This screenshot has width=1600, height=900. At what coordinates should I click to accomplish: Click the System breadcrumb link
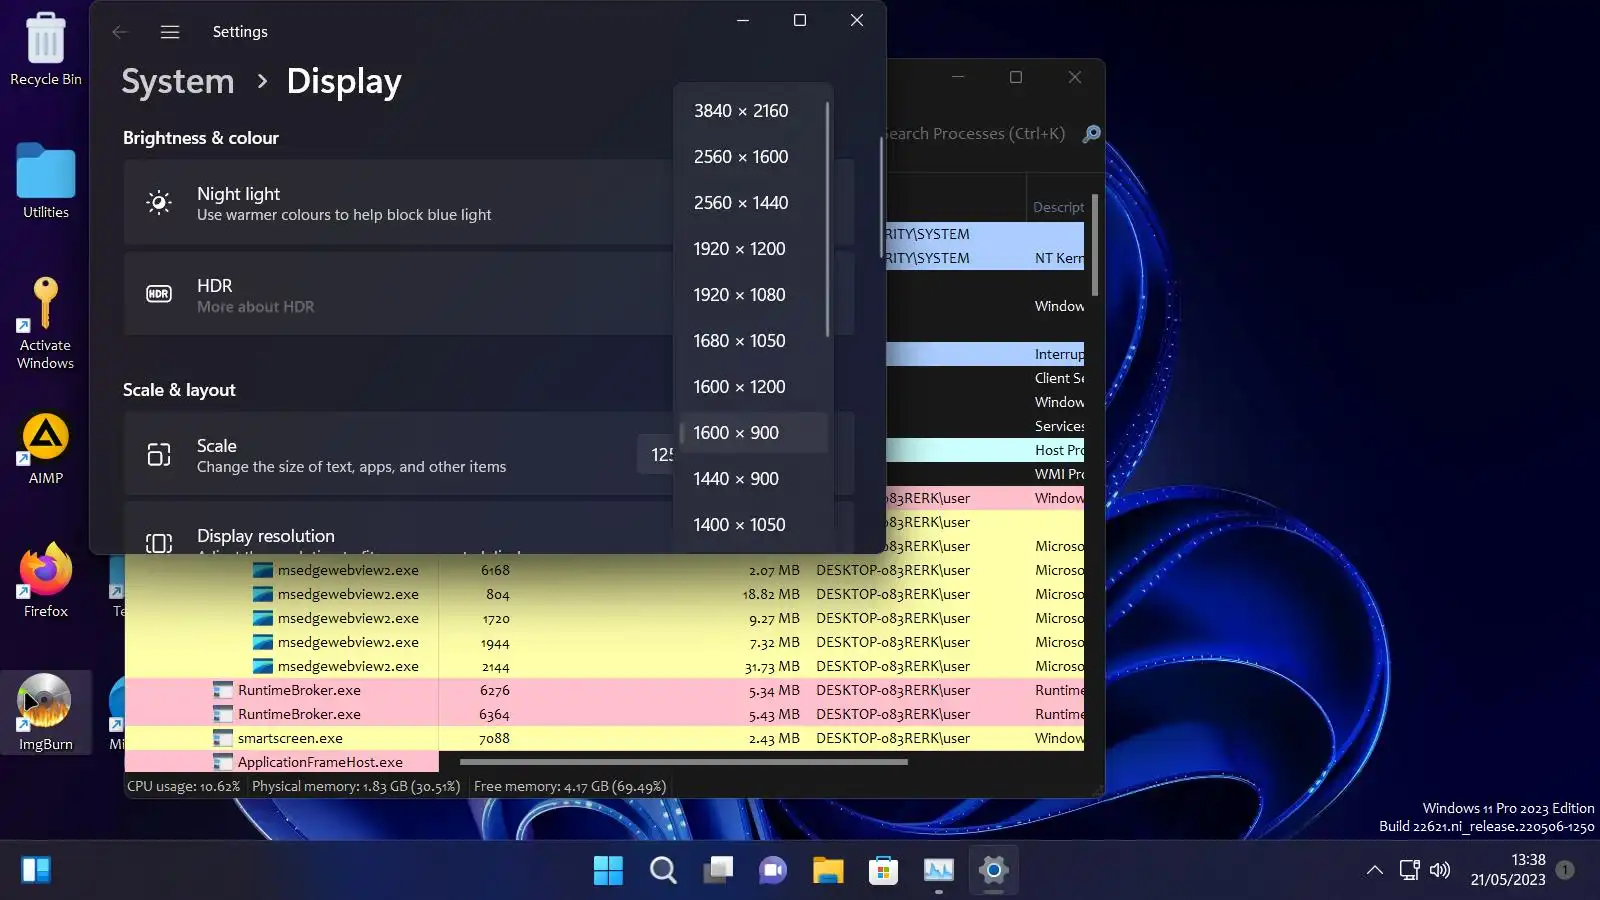(x=178, y=81)
